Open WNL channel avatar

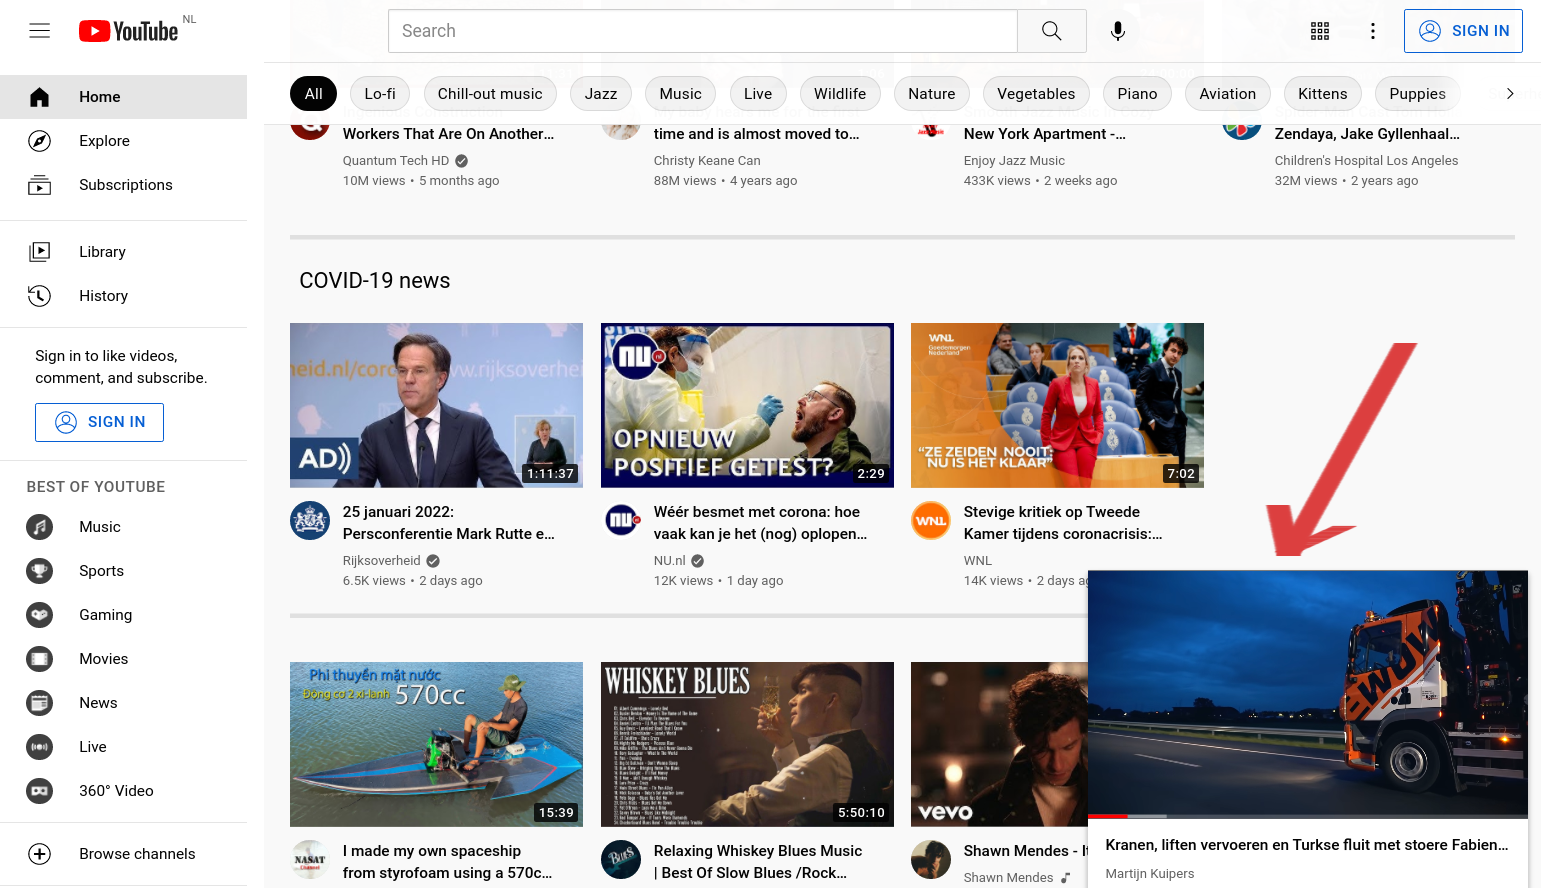pos(931,521)
